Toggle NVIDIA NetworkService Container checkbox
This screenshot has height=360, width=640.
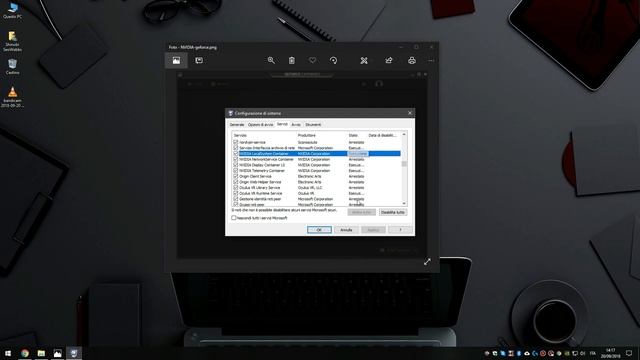click(236, 159)
